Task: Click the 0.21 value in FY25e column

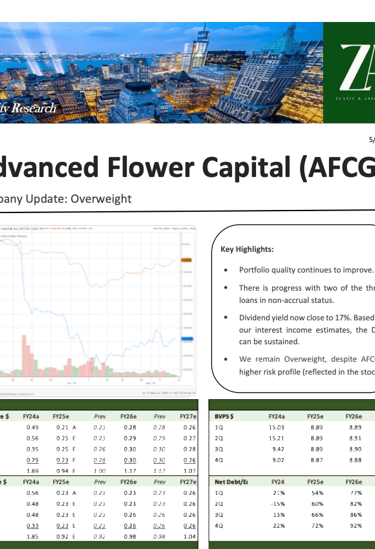Action: pyautogui.click(x=62, y=428)
